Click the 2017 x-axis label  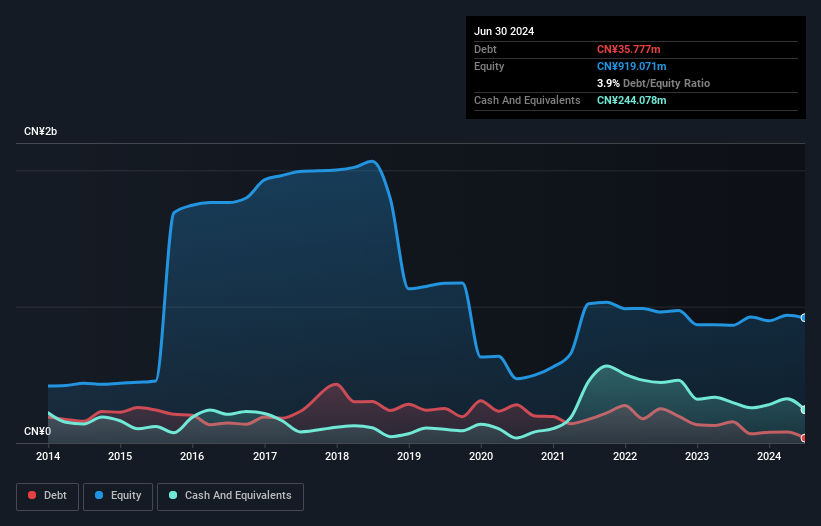(x=265, y=456)
